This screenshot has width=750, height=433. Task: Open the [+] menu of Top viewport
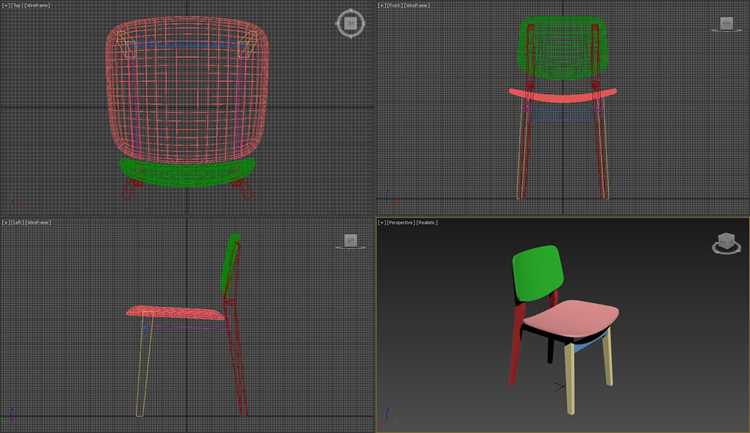coord(5,5)
